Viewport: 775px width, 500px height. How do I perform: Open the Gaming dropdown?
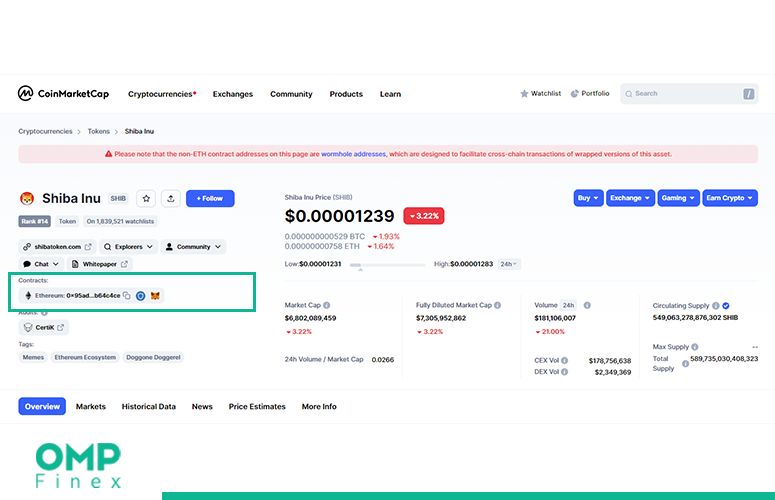(678, 198)
